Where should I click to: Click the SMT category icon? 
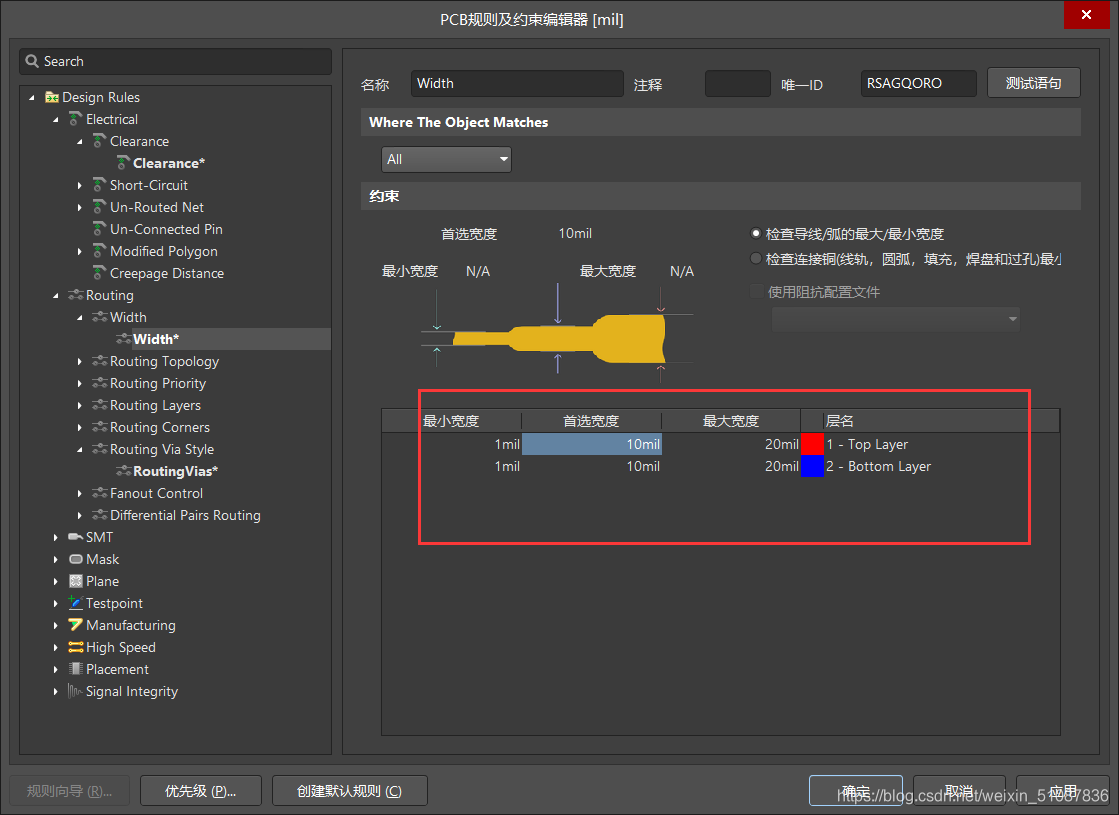pyautogui.click(x=76, y=537)
